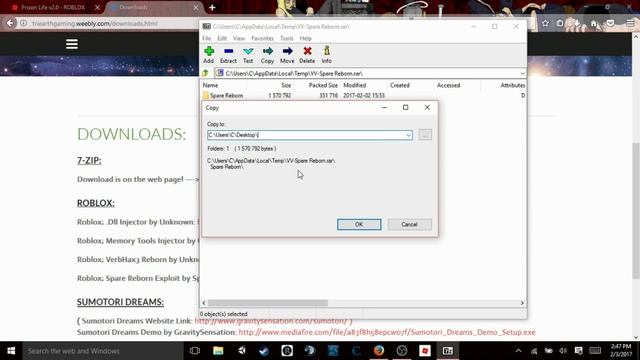This screenshot has height=360, width=640.
Task: Open Task View on the taskbar
Action: pos(195,351)
